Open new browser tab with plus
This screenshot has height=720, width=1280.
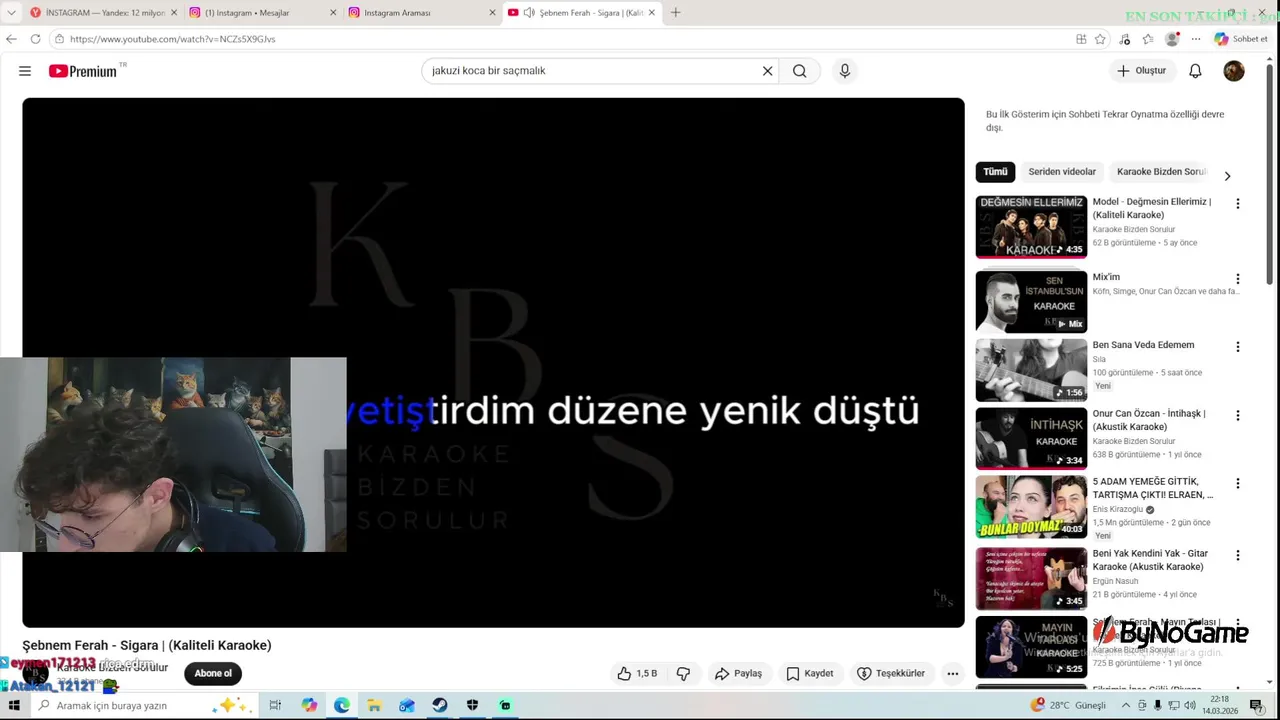tap(676, 12)
